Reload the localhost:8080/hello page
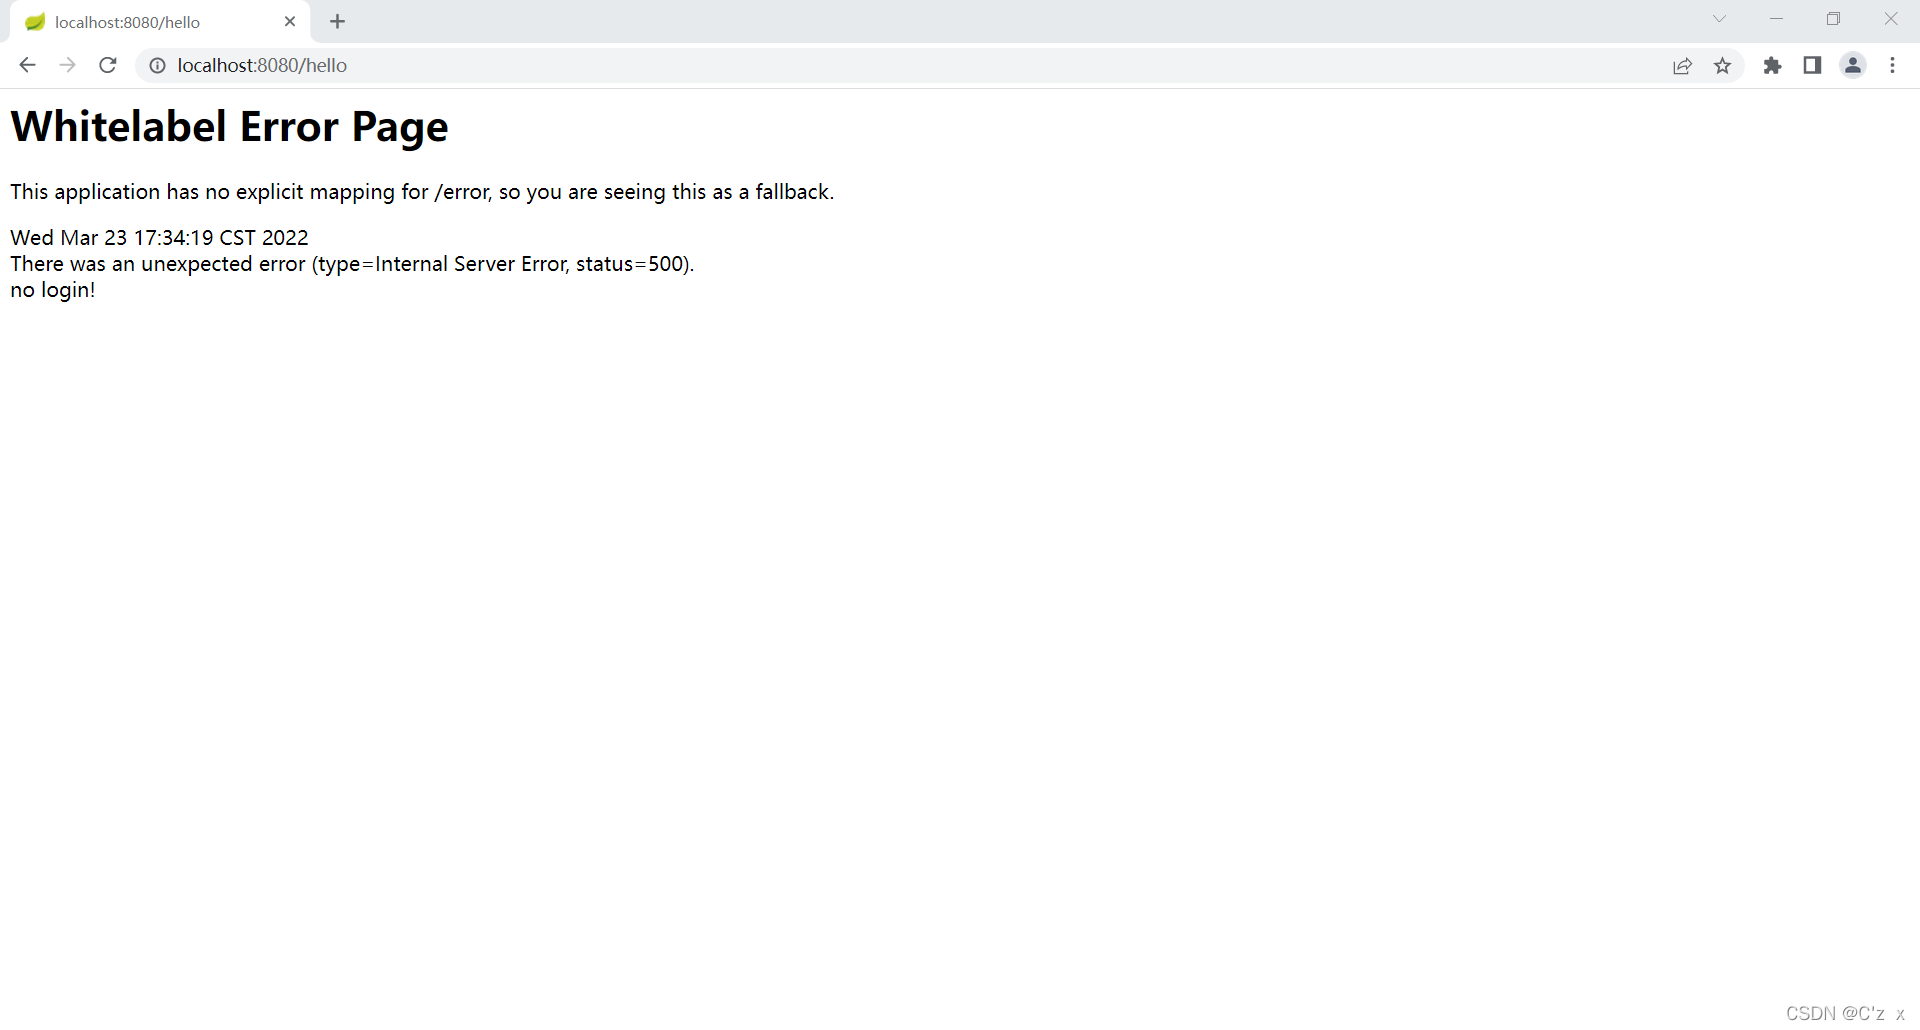The image size is (1920, 1030). (108, 65)
